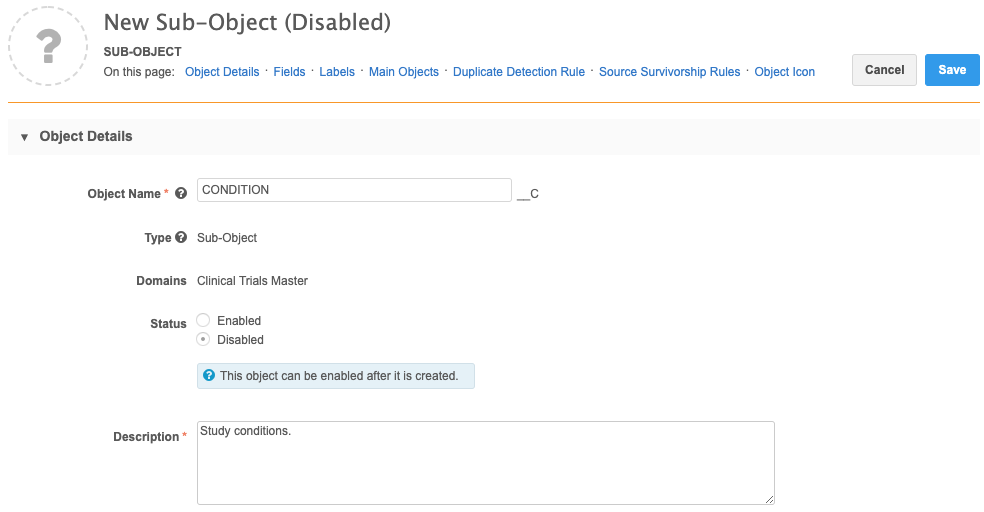The image size is (984, 512).
Task: Save the new sub-object
Action: 952,70
